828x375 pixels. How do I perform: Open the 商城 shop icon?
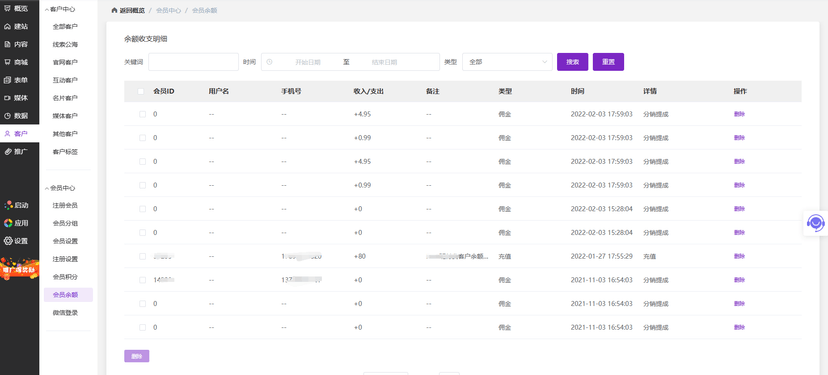pos(7,62)
